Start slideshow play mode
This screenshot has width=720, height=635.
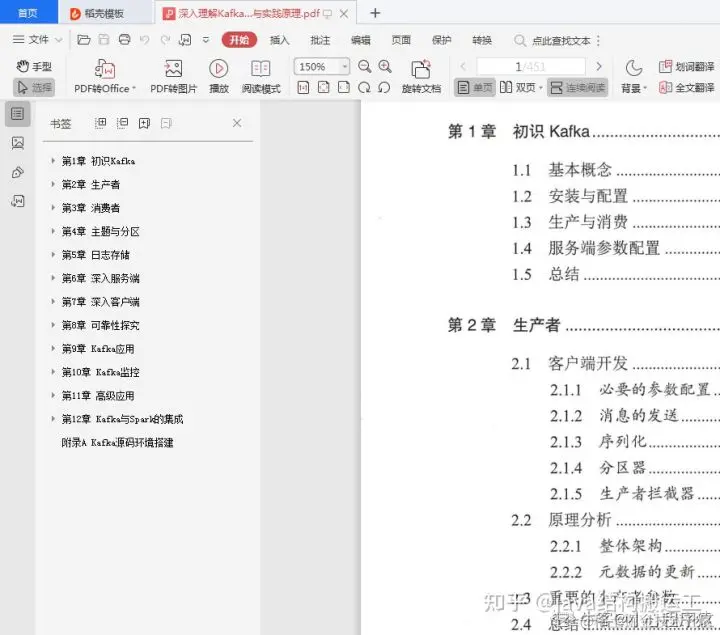click(x=219, y=76)
